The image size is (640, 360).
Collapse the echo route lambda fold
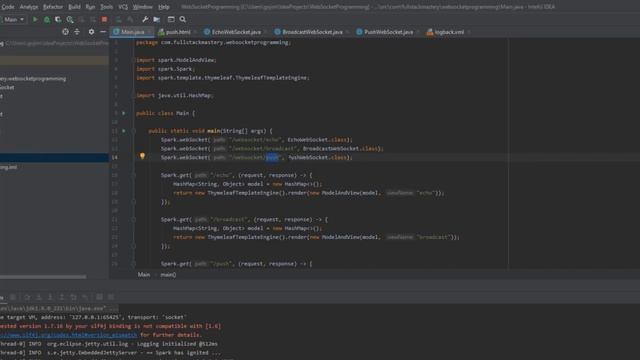(x=133, y=175)
